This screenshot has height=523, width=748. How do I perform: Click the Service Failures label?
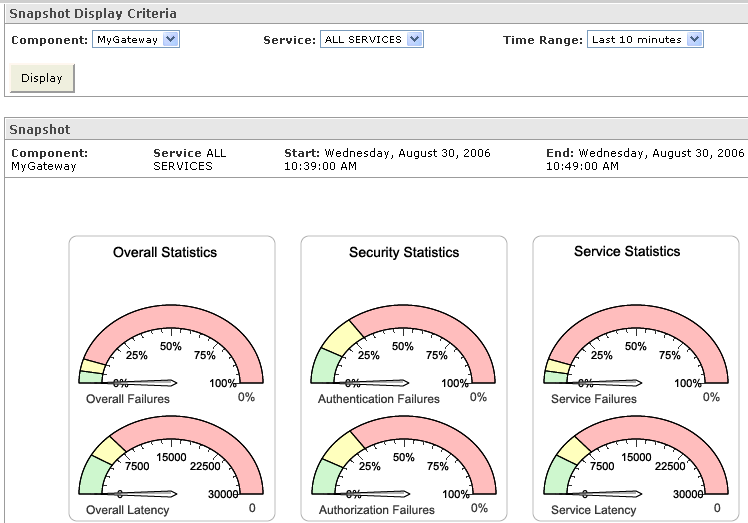594,399
